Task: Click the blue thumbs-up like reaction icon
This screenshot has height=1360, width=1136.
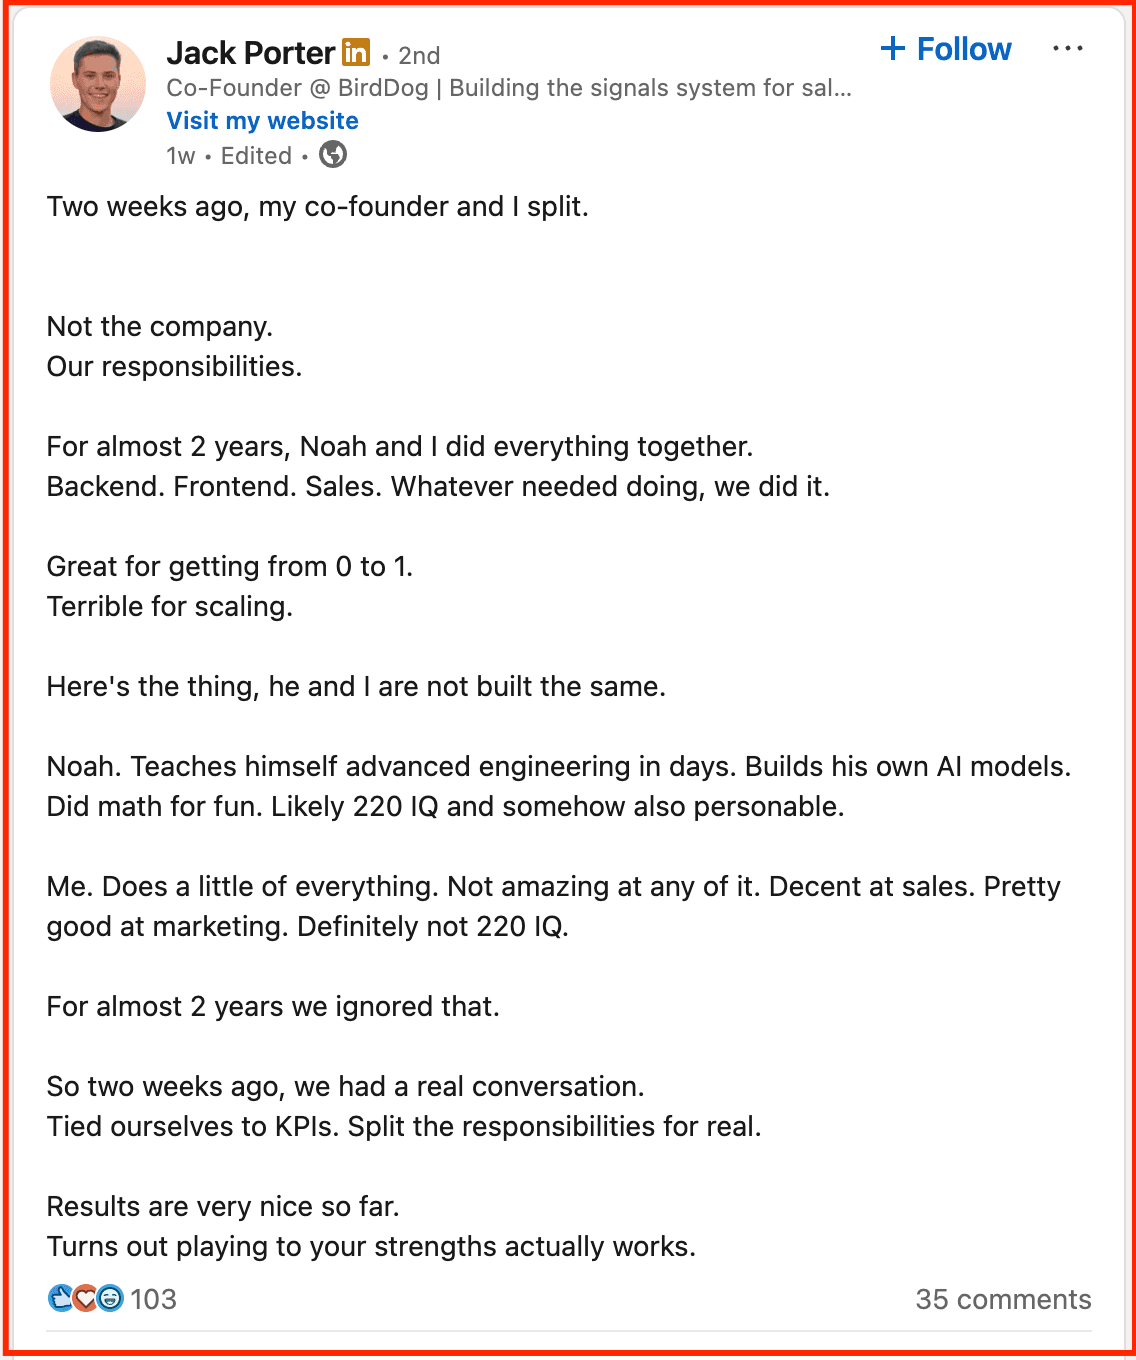Action: click(61, 1298)
